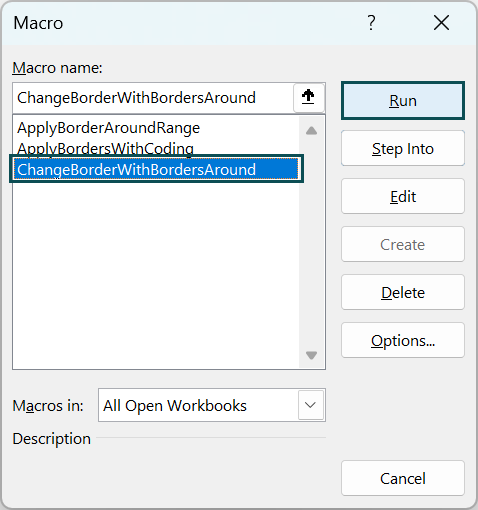Image resolution: width=478 pixels, height=510 pixels.
Task: Delete the selected macro
Action: tap(403, 293)
